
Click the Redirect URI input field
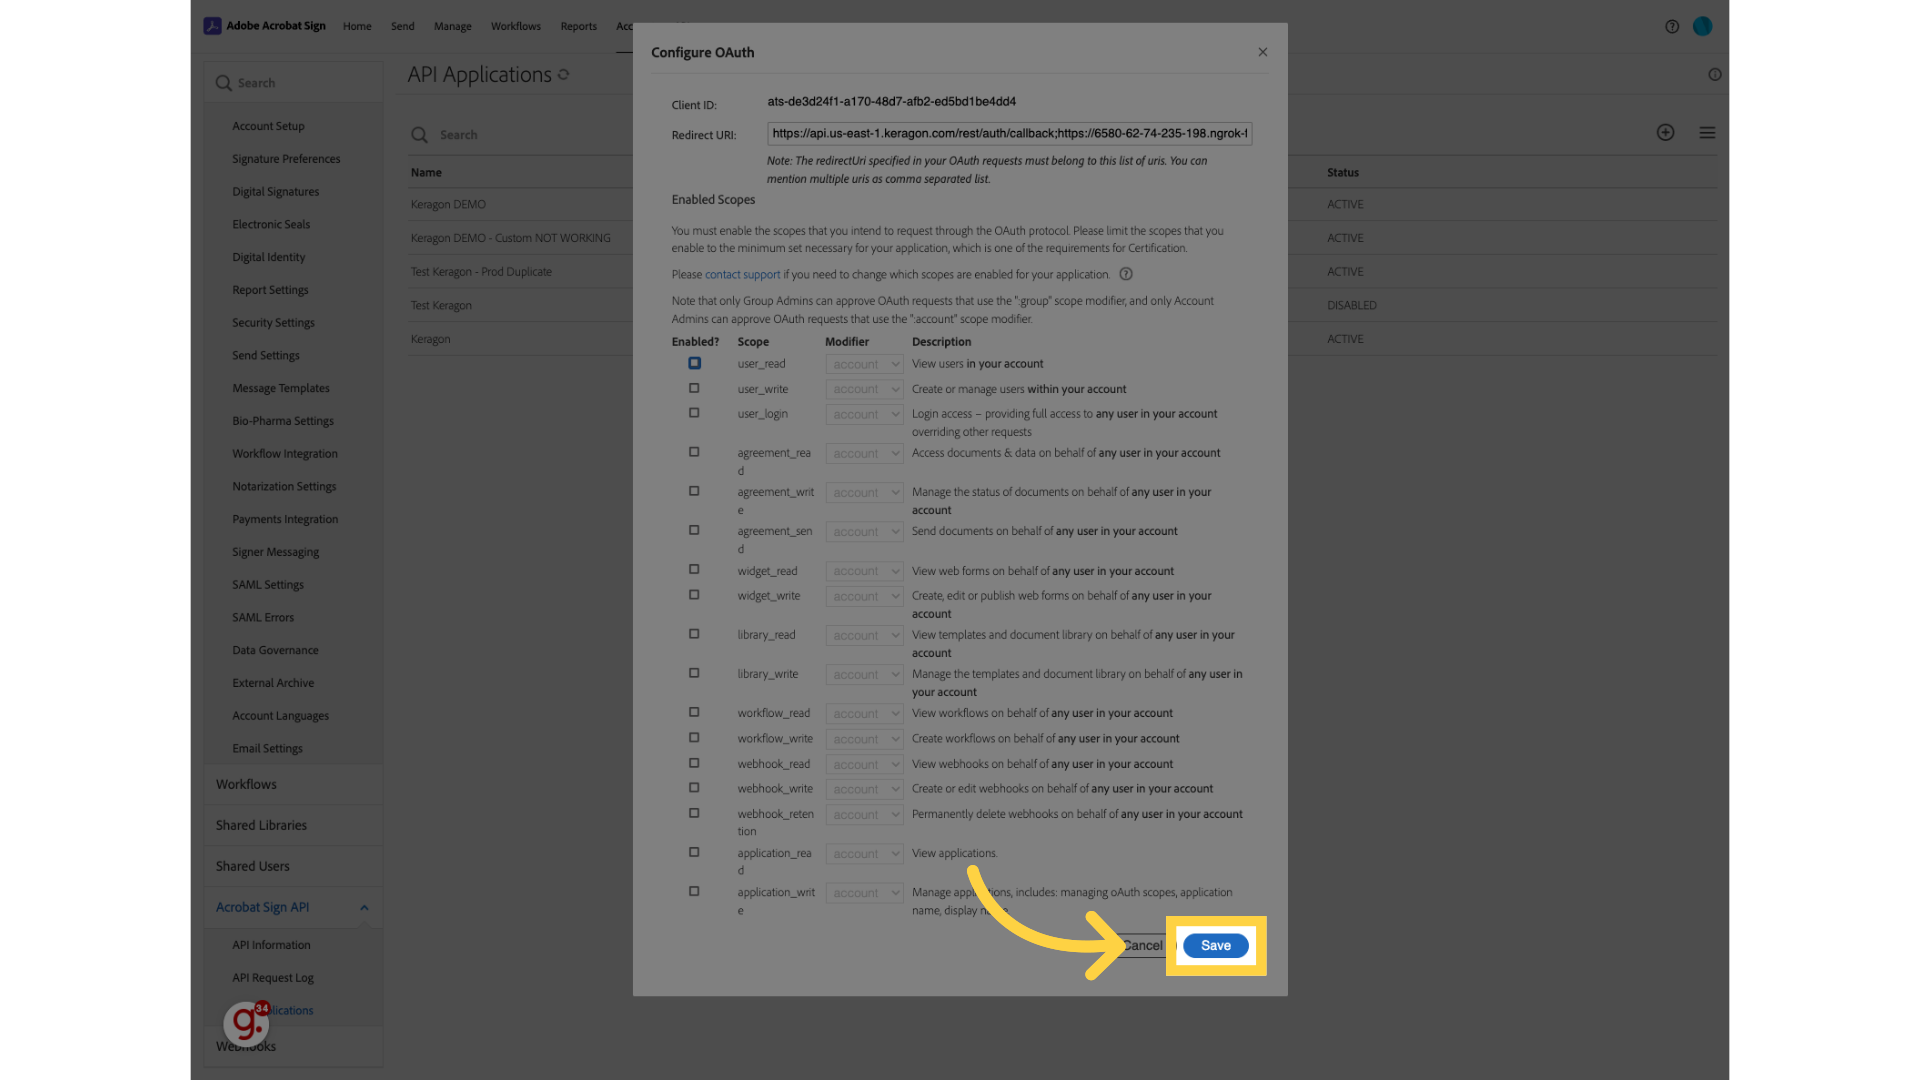(x=1010, y=134)
